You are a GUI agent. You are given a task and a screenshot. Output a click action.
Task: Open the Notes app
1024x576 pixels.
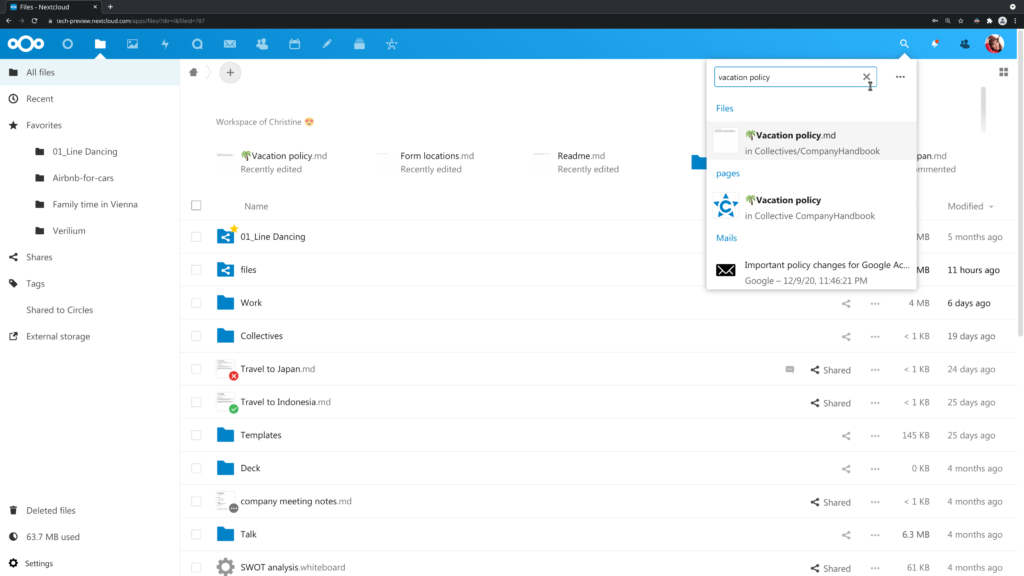[x=327, y=44]
